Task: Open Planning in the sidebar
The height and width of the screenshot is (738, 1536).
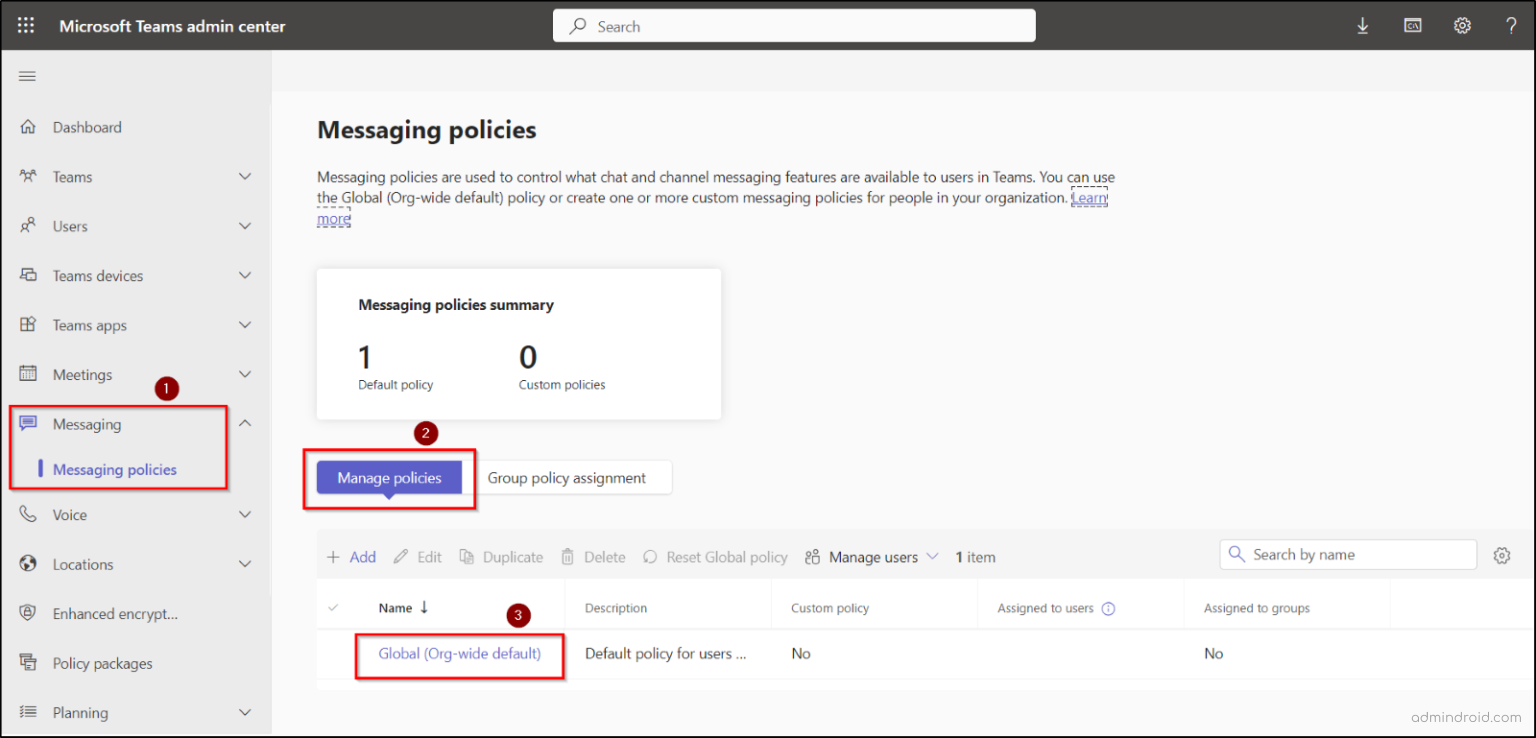Action: point(80,713)
